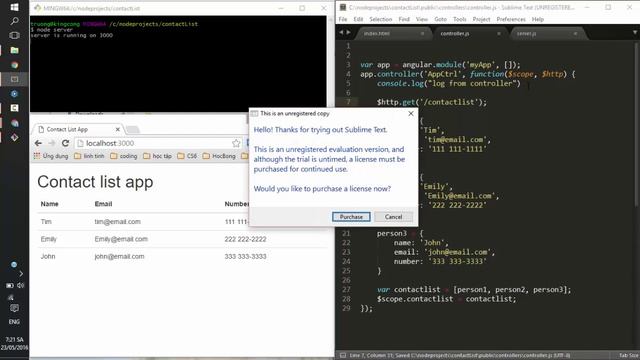Open Sublime Text Goto menu

point(440,19)
